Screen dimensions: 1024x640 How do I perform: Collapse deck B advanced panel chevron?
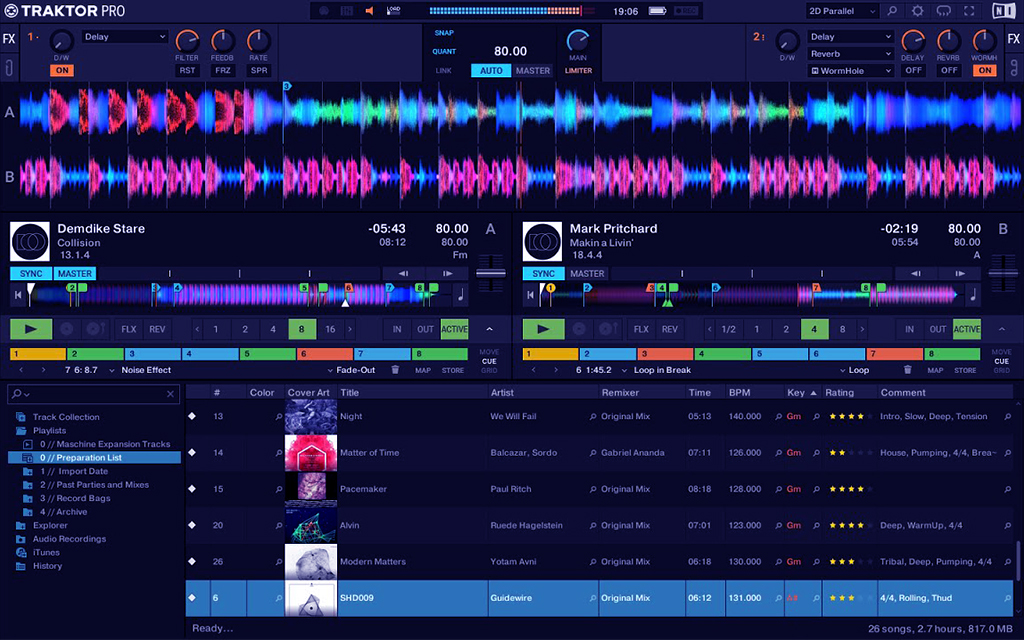[x=1001, y=329]
